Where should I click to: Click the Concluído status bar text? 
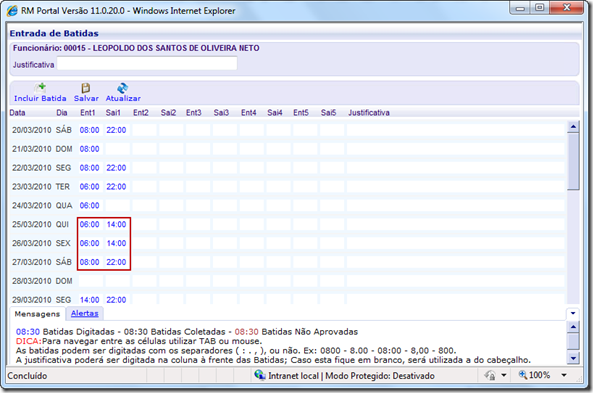pyautogui.click(x=27, y=376)
